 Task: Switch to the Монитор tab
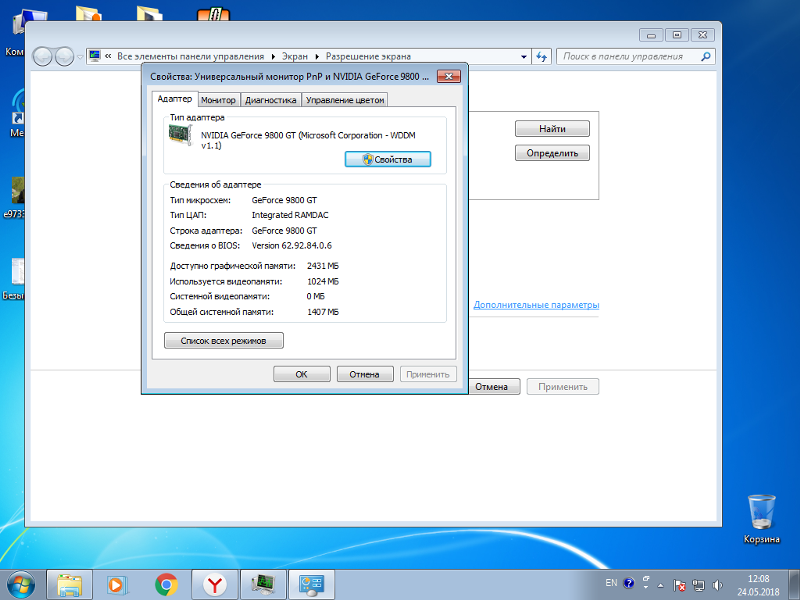[x=218, y=100]
